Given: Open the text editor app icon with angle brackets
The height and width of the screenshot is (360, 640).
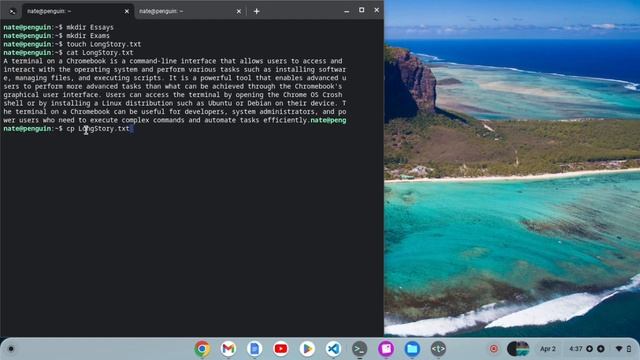Looking at the screenshot, I should 438,349.
